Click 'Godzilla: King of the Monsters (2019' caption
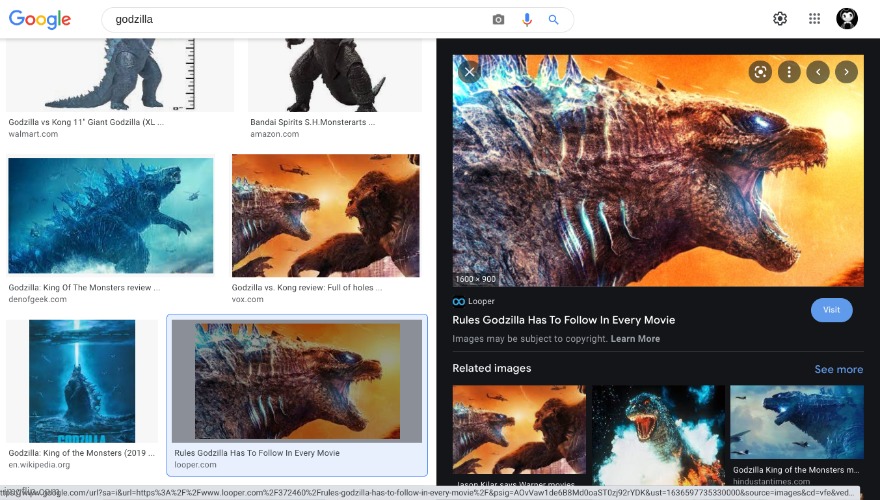880x500 pixels. (81, 453)
